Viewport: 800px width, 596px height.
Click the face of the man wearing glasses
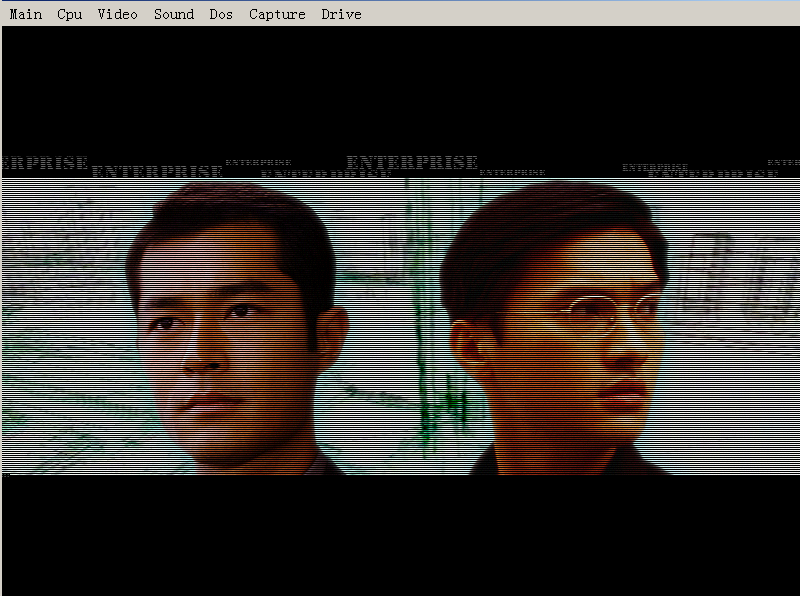tap(590, 350)
